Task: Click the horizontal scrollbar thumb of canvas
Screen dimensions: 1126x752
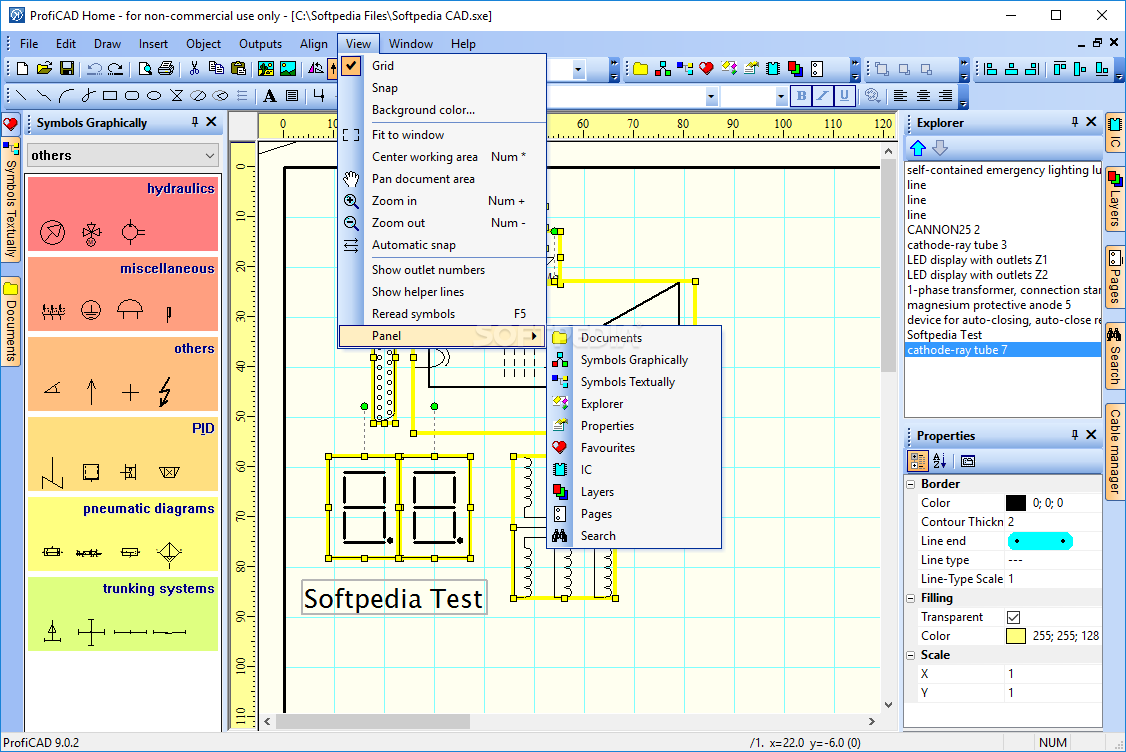Action: pyautogui.click(x=372, y=721)
